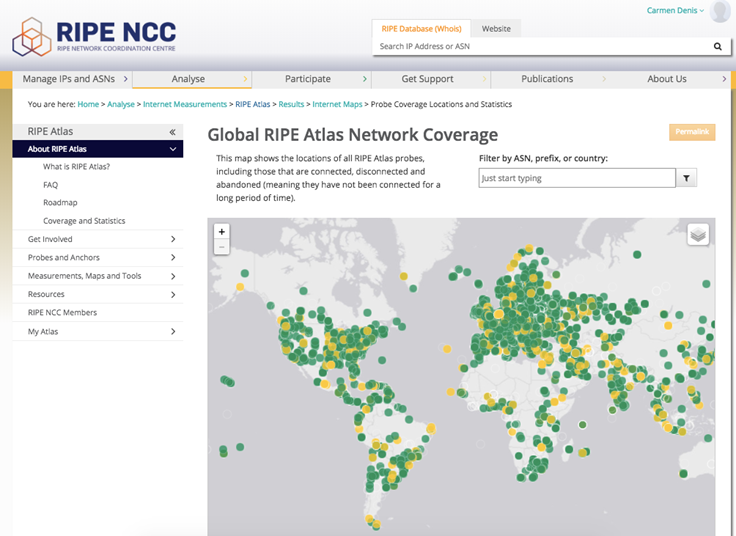The width and height of the screenshot is (736, 536).
Task: Open What is RIPE Atlas? page
Action: [x=77, y=167]
